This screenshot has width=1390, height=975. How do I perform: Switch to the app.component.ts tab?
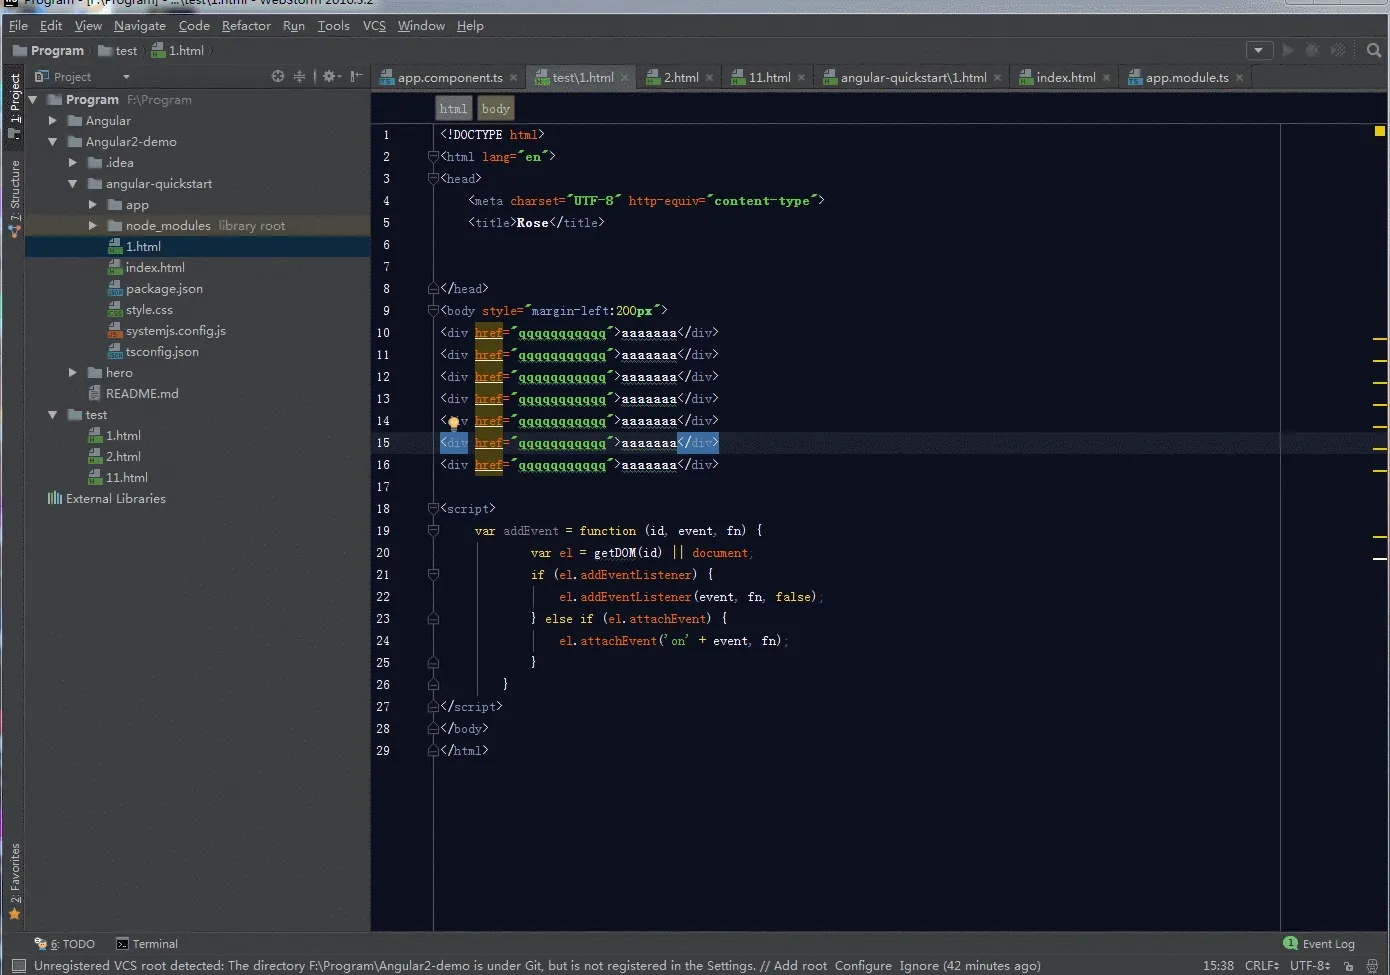449,77
